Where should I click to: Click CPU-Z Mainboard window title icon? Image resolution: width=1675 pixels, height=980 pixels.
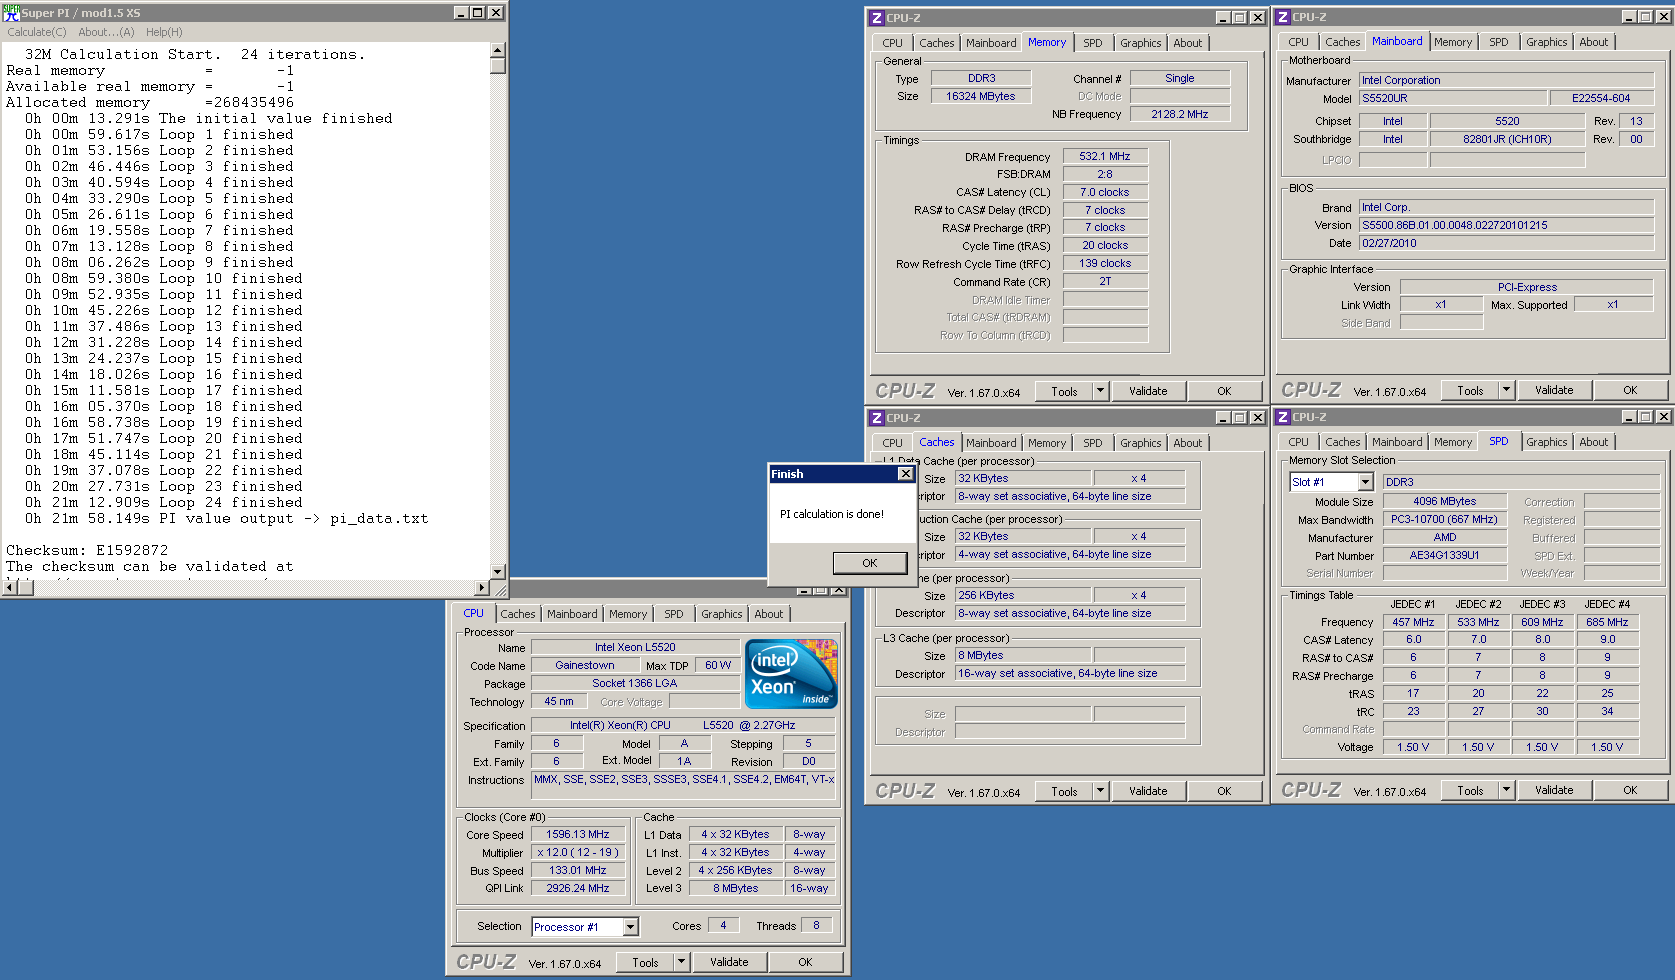[1283, 17]
